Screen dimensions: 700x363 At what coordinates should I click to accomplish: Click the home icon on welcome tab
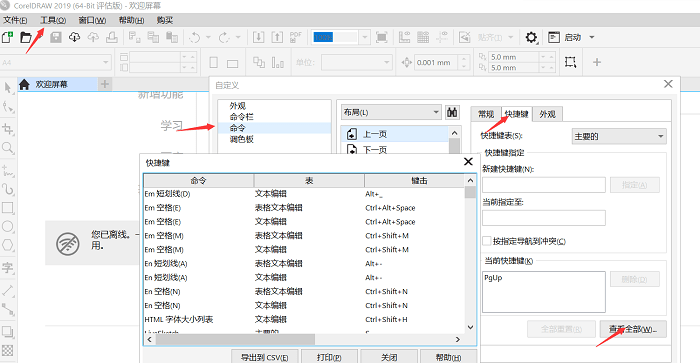(24, 84)
